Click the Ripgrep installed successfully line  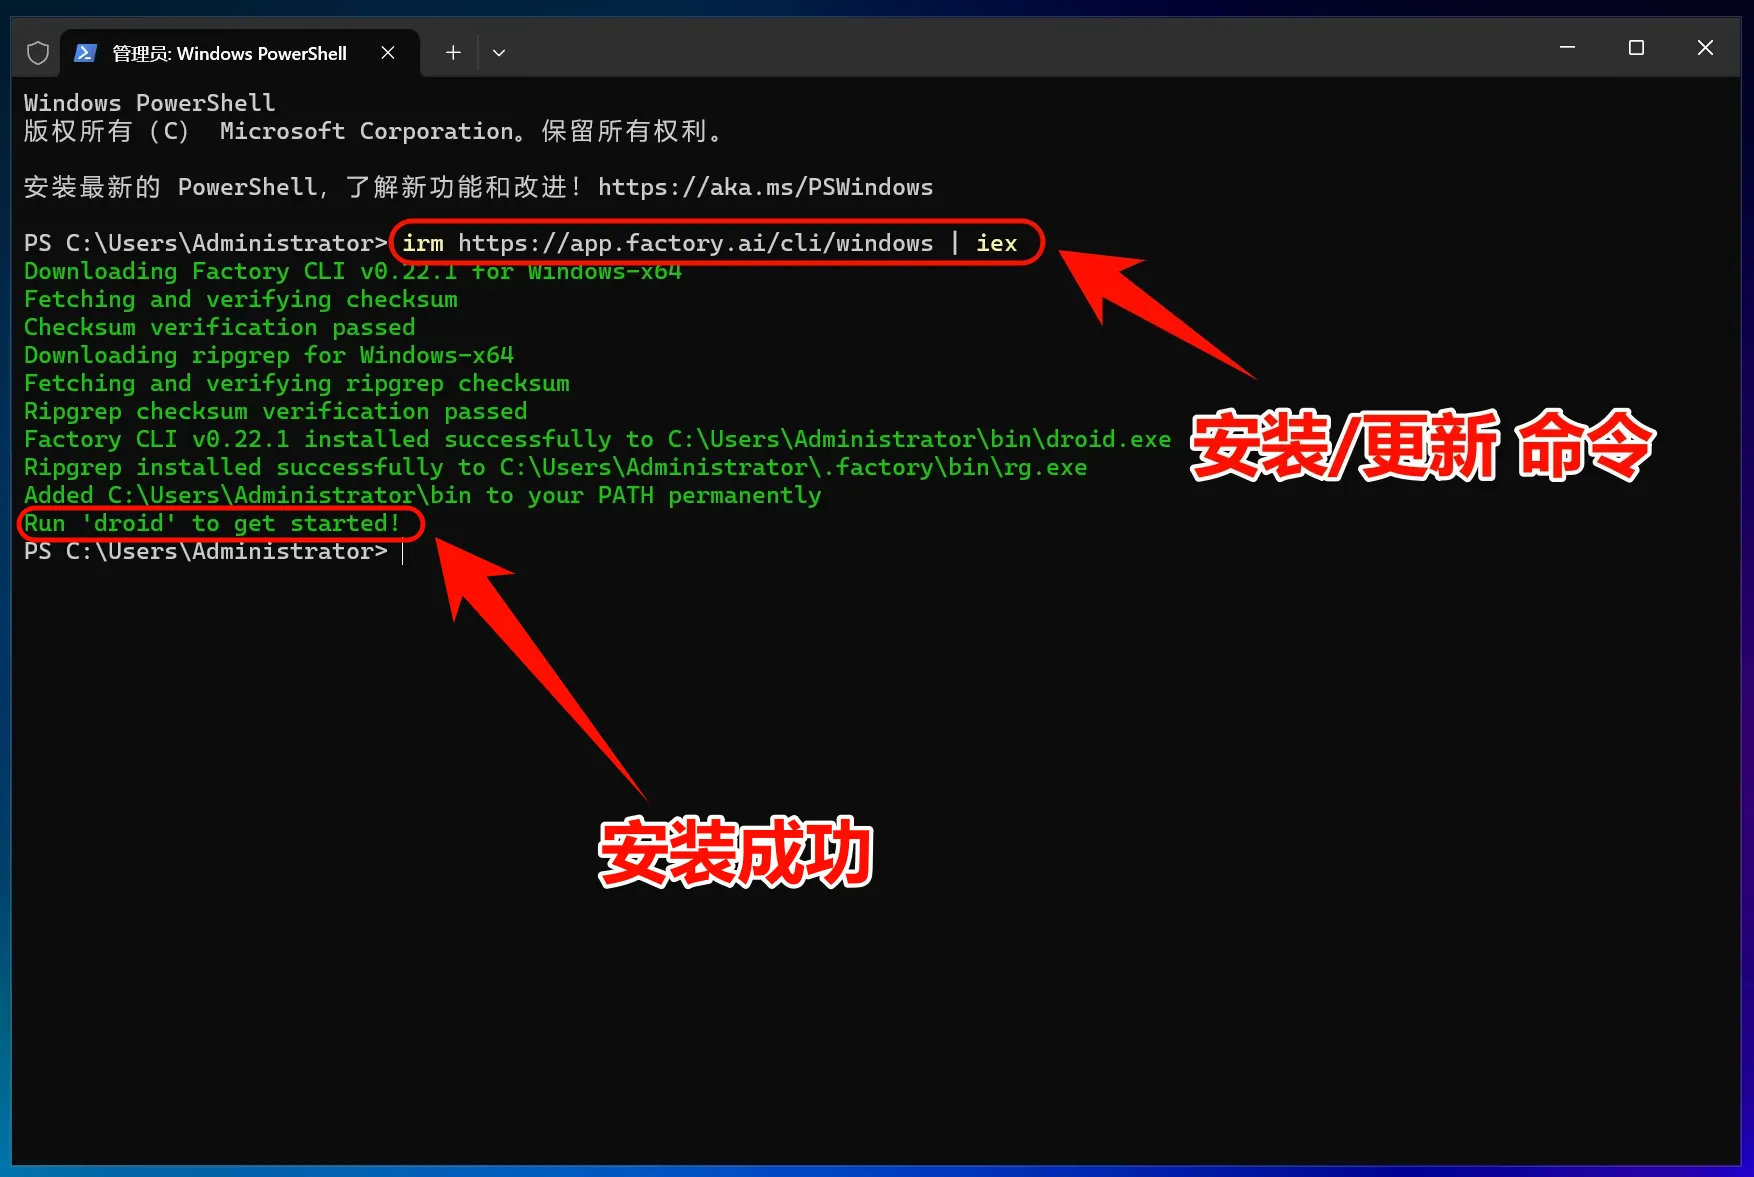(553, 467)
